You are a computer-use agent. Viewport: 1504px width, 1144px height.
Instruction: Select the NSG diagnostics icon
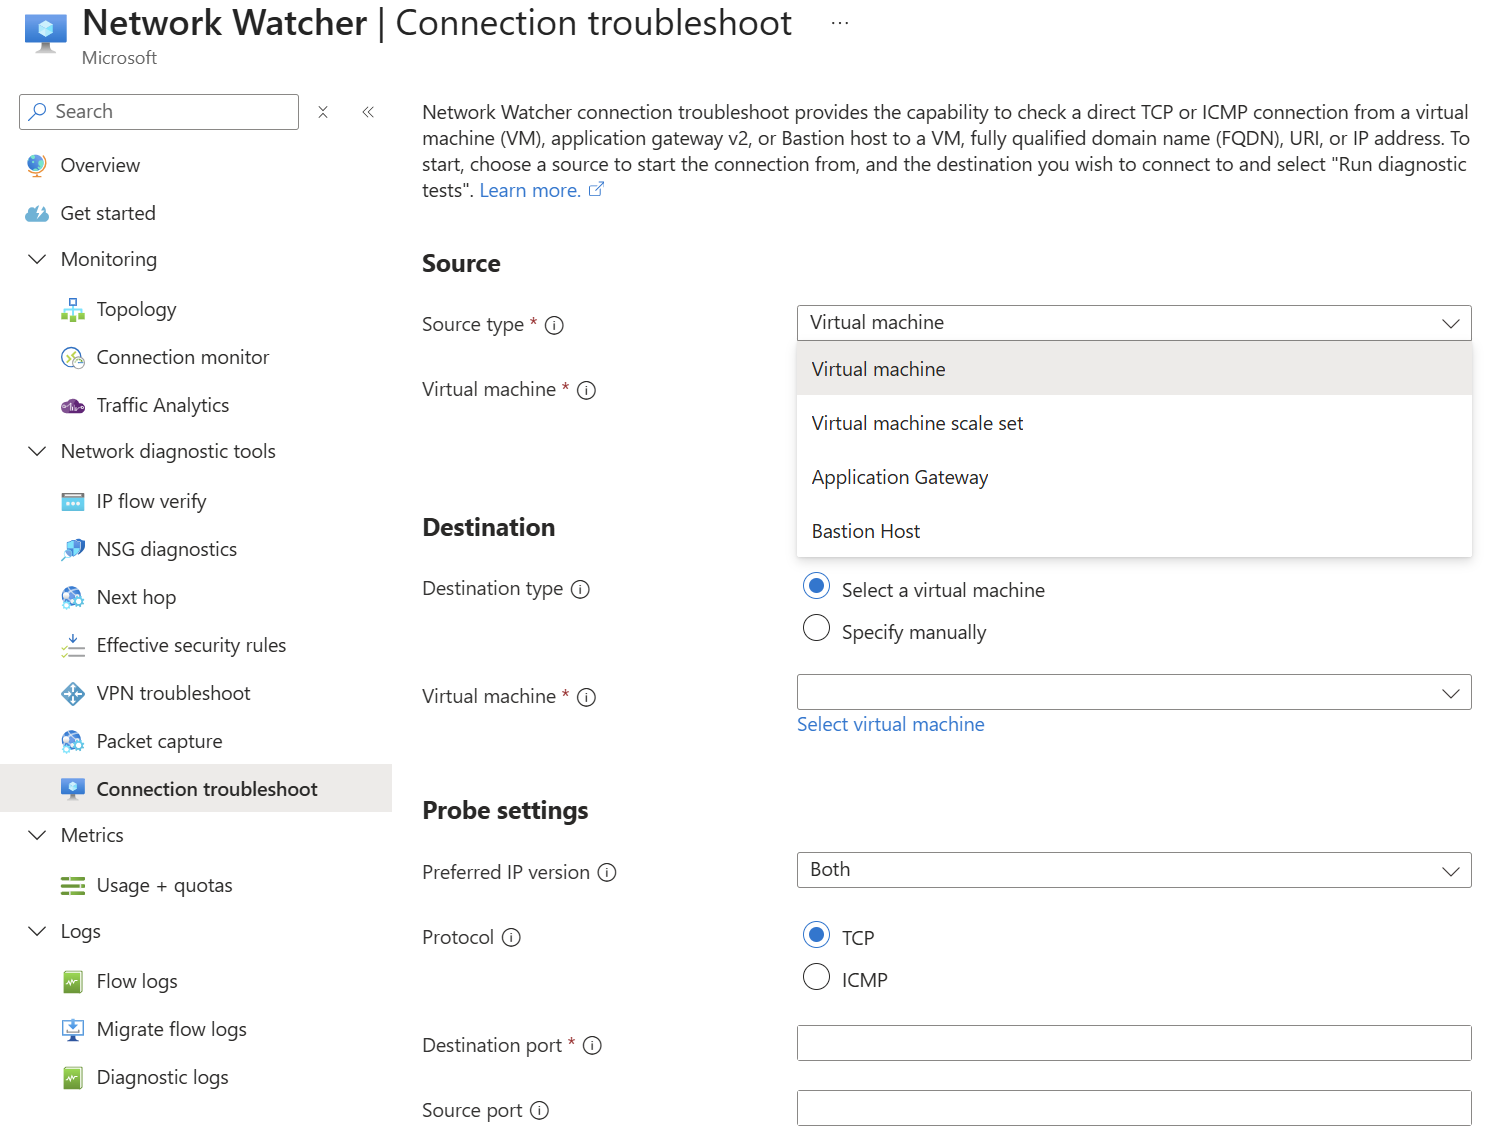tap(73, 550)
